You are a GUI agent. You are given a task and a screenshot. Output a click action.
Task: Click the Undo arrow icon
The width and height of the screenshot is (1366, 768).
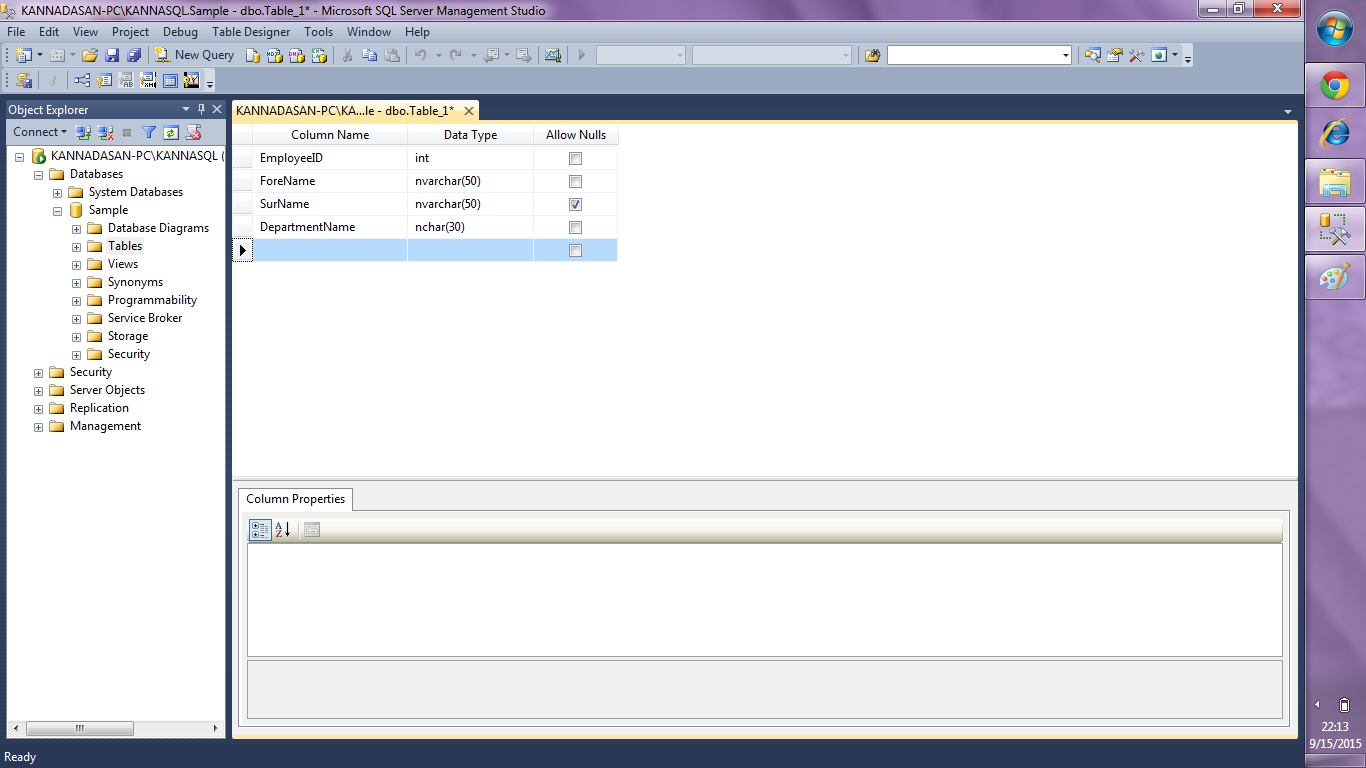pyautogui.click(x=421, y=55)
